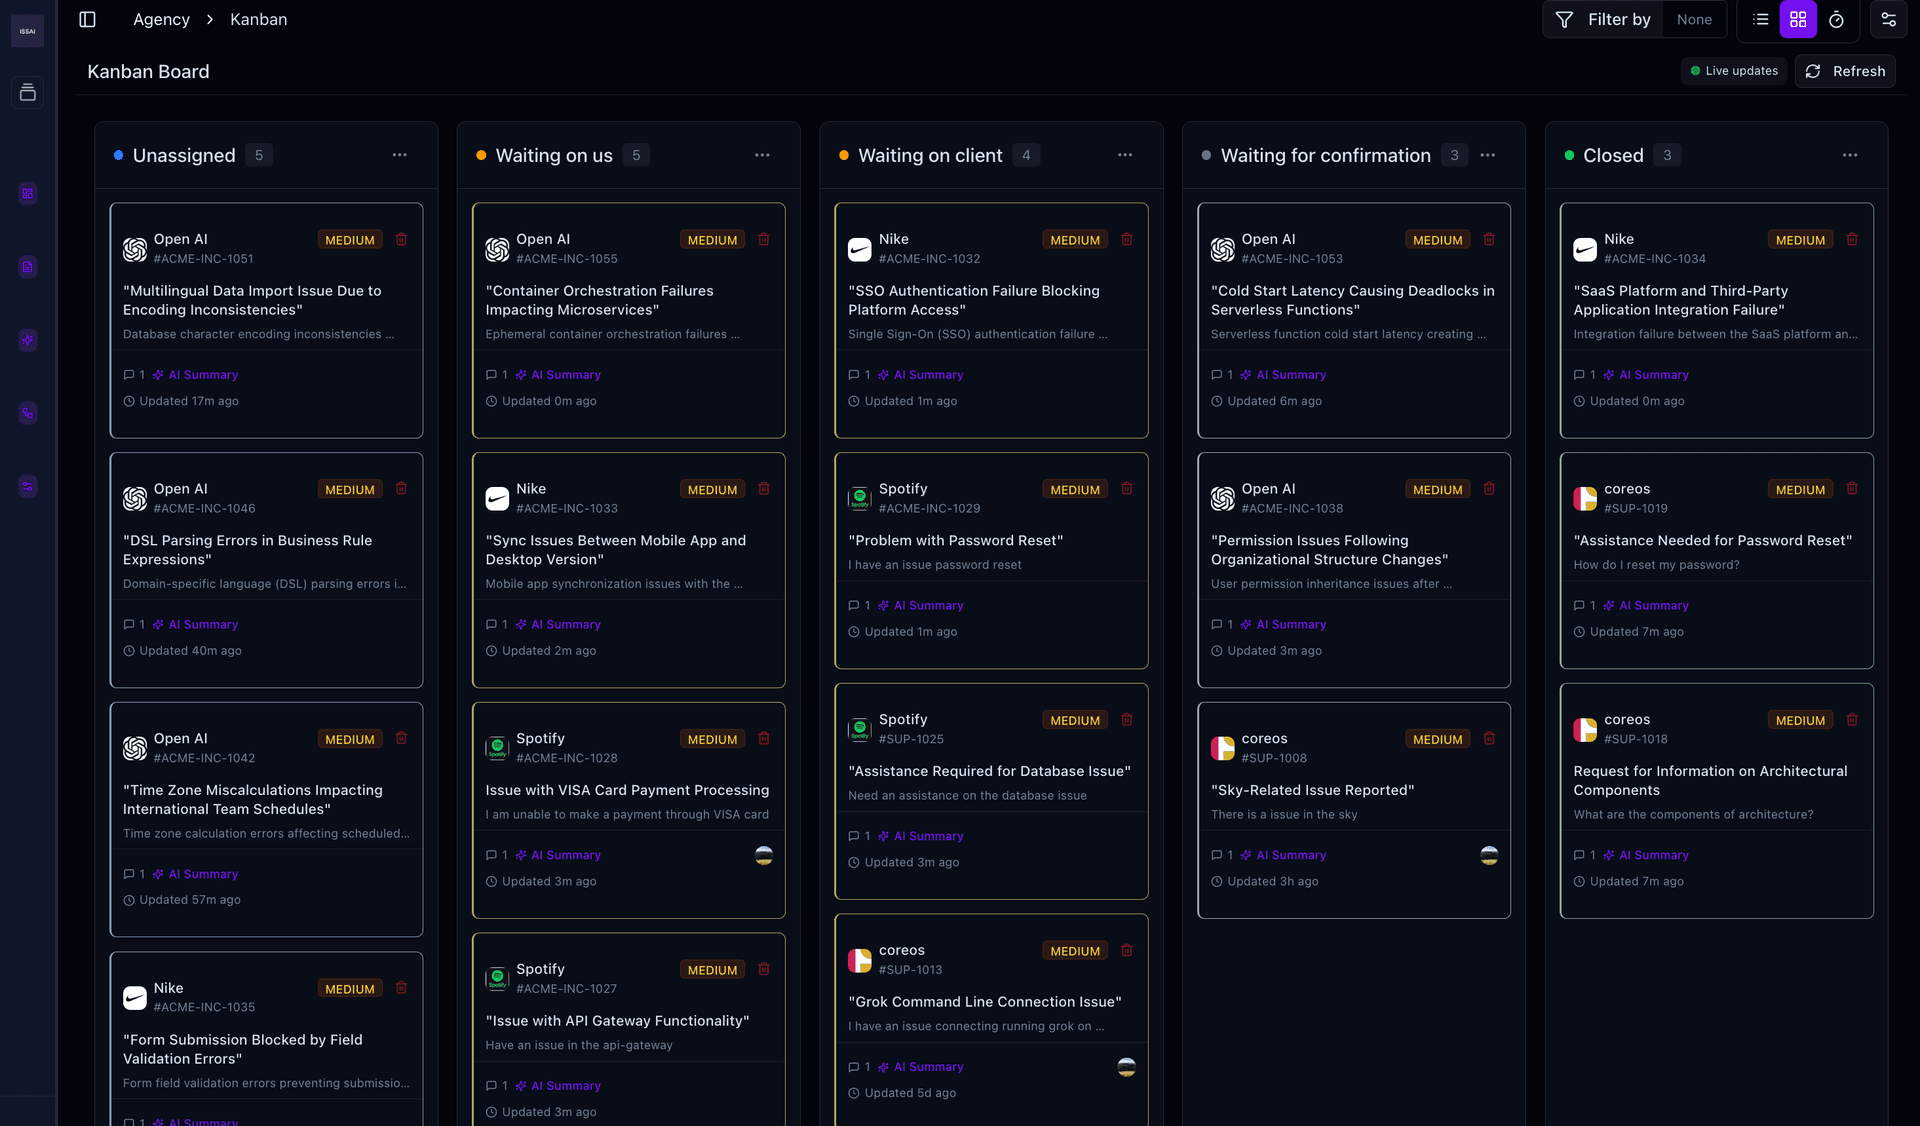Open "Problem with Password Reset" card
This screenshot has width=1920, height=1126.
[x=955, y=541]
